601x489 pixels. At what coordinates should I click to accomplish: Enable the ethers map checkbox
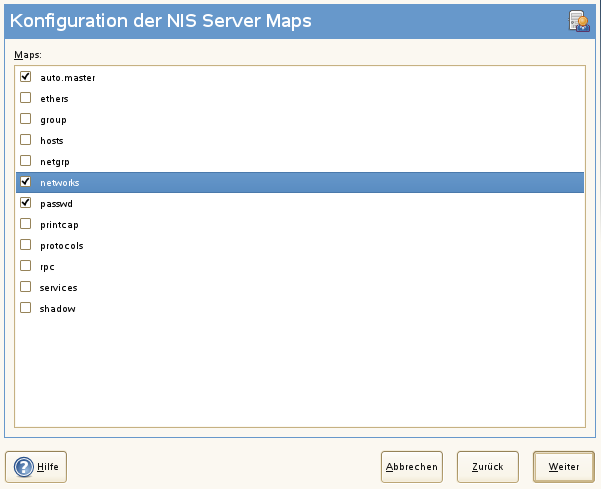[x=26, y=98]
